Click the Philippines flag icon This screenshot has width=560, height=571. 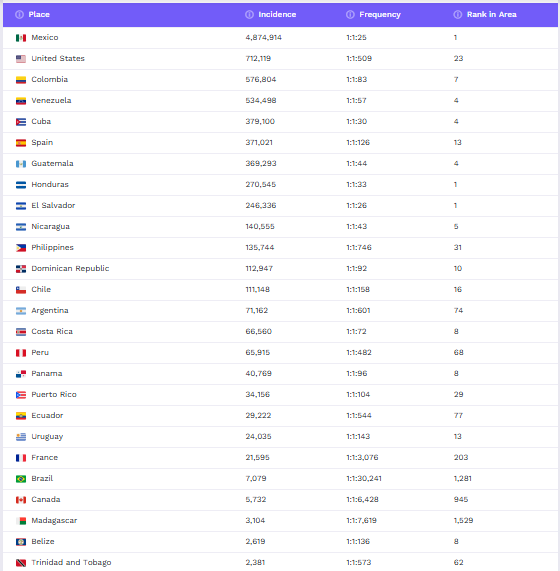tap(21, 248)
